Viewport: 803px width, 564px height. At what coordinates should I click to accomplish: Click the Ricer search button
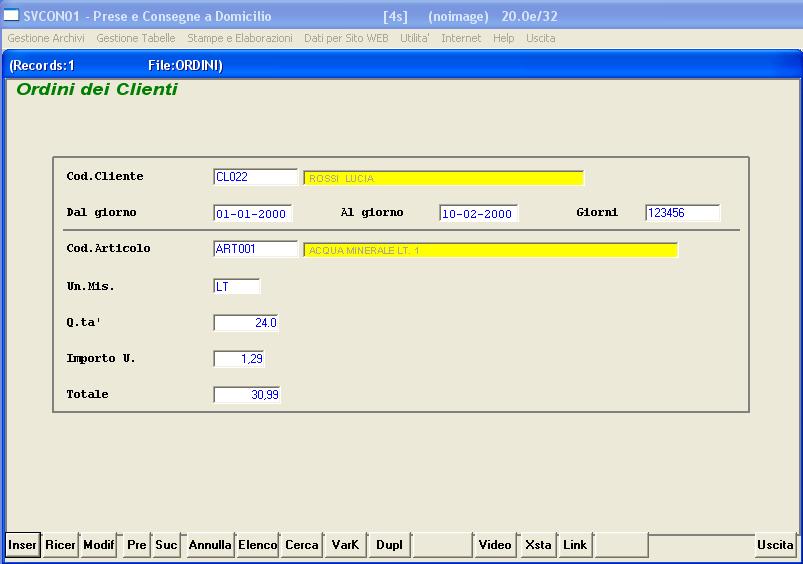coord(60,545)
